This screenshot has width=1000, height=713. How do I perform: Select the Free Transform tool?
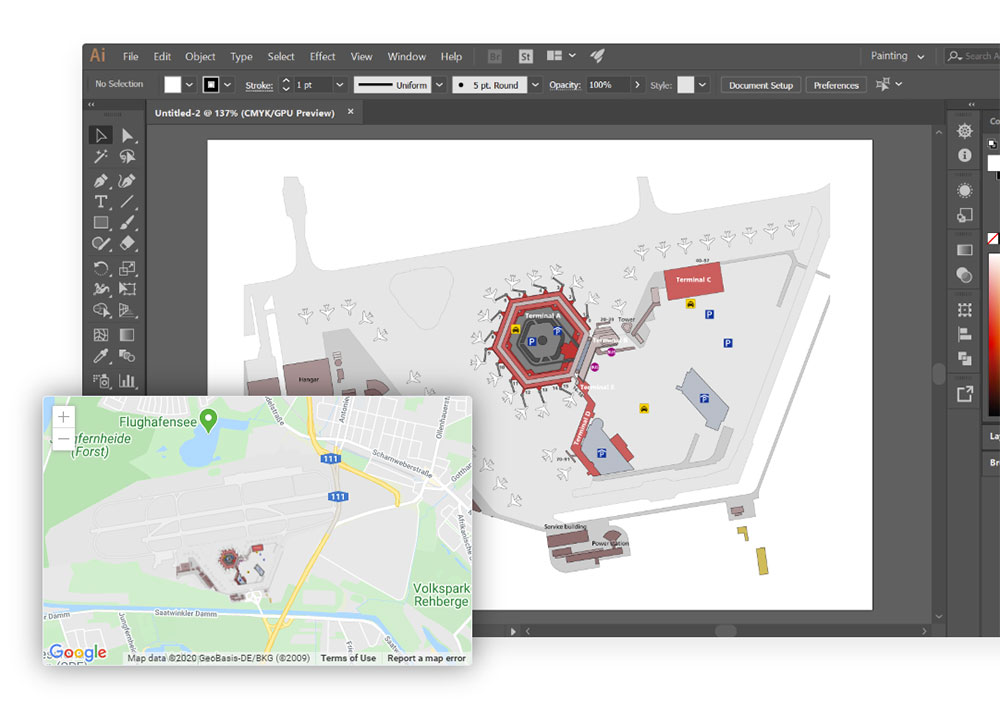[x=127, y=289]
